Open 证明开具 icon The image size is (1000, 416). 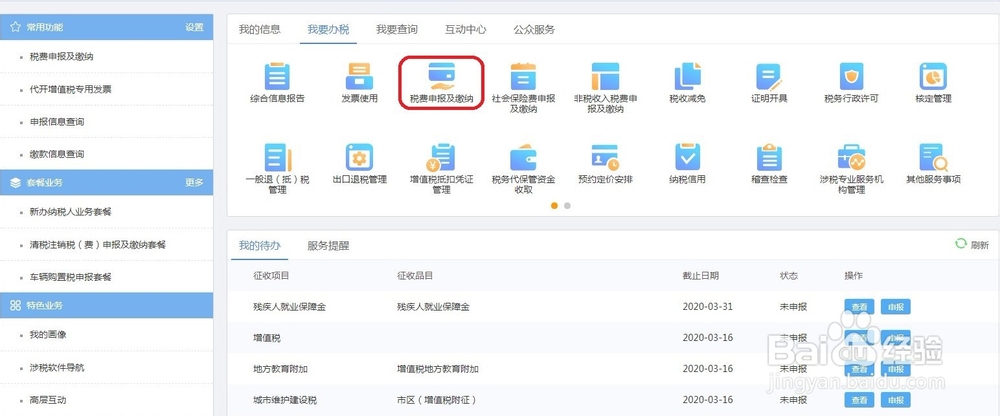pos(769,77)
